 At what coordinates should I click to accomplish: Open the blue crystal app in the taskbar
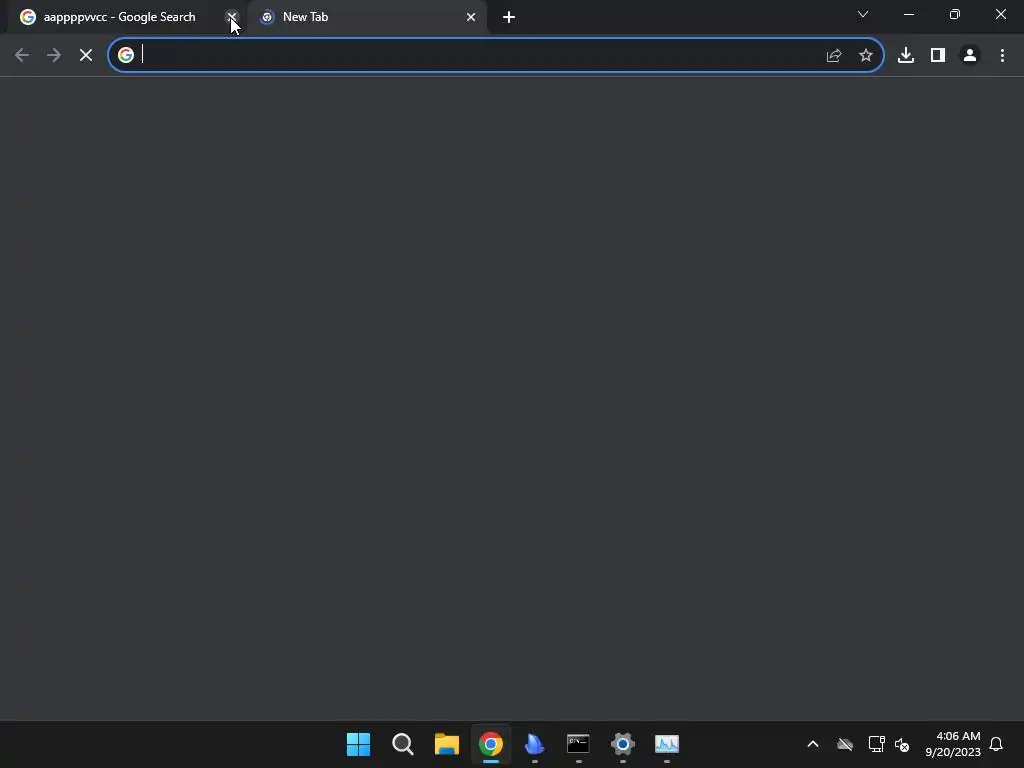[534, 744]
